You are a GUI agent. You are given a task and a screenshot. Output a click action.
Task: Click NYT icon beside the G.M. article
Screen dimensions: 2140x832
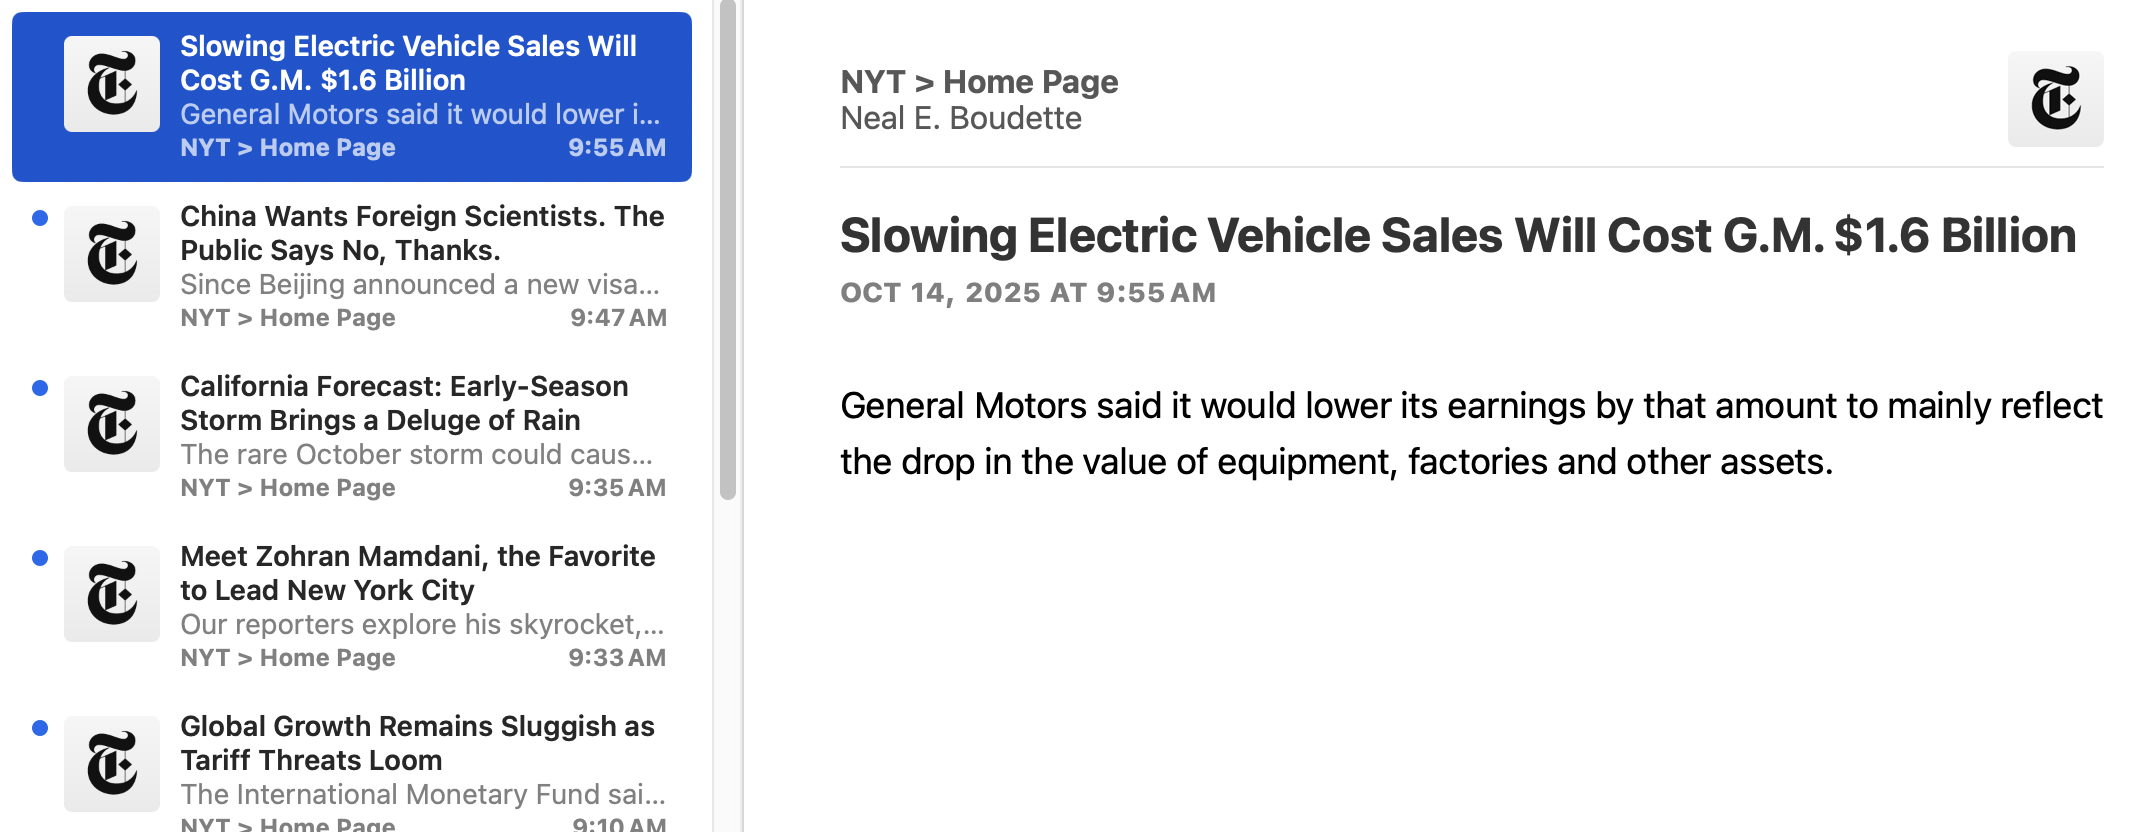tap(112, 84)
